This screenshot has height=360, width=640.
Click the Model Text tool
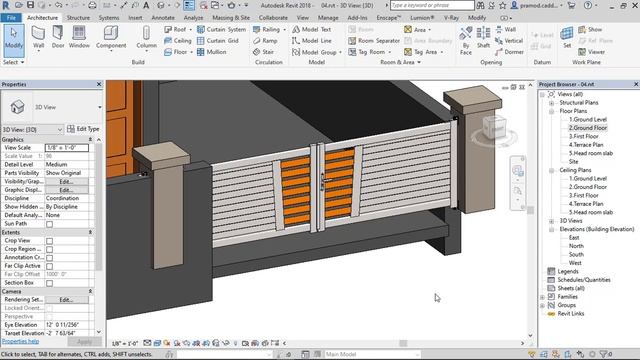(x=311, y=29)
